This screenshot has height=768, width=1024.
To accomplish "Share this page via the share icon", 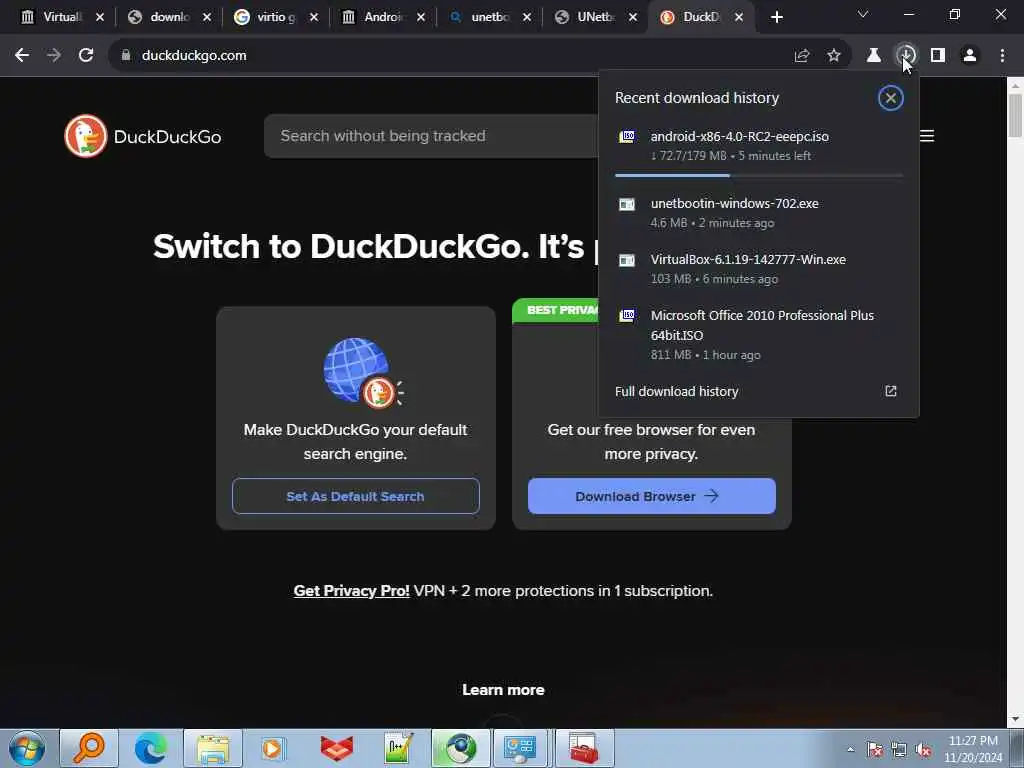I will coord(802,56).
